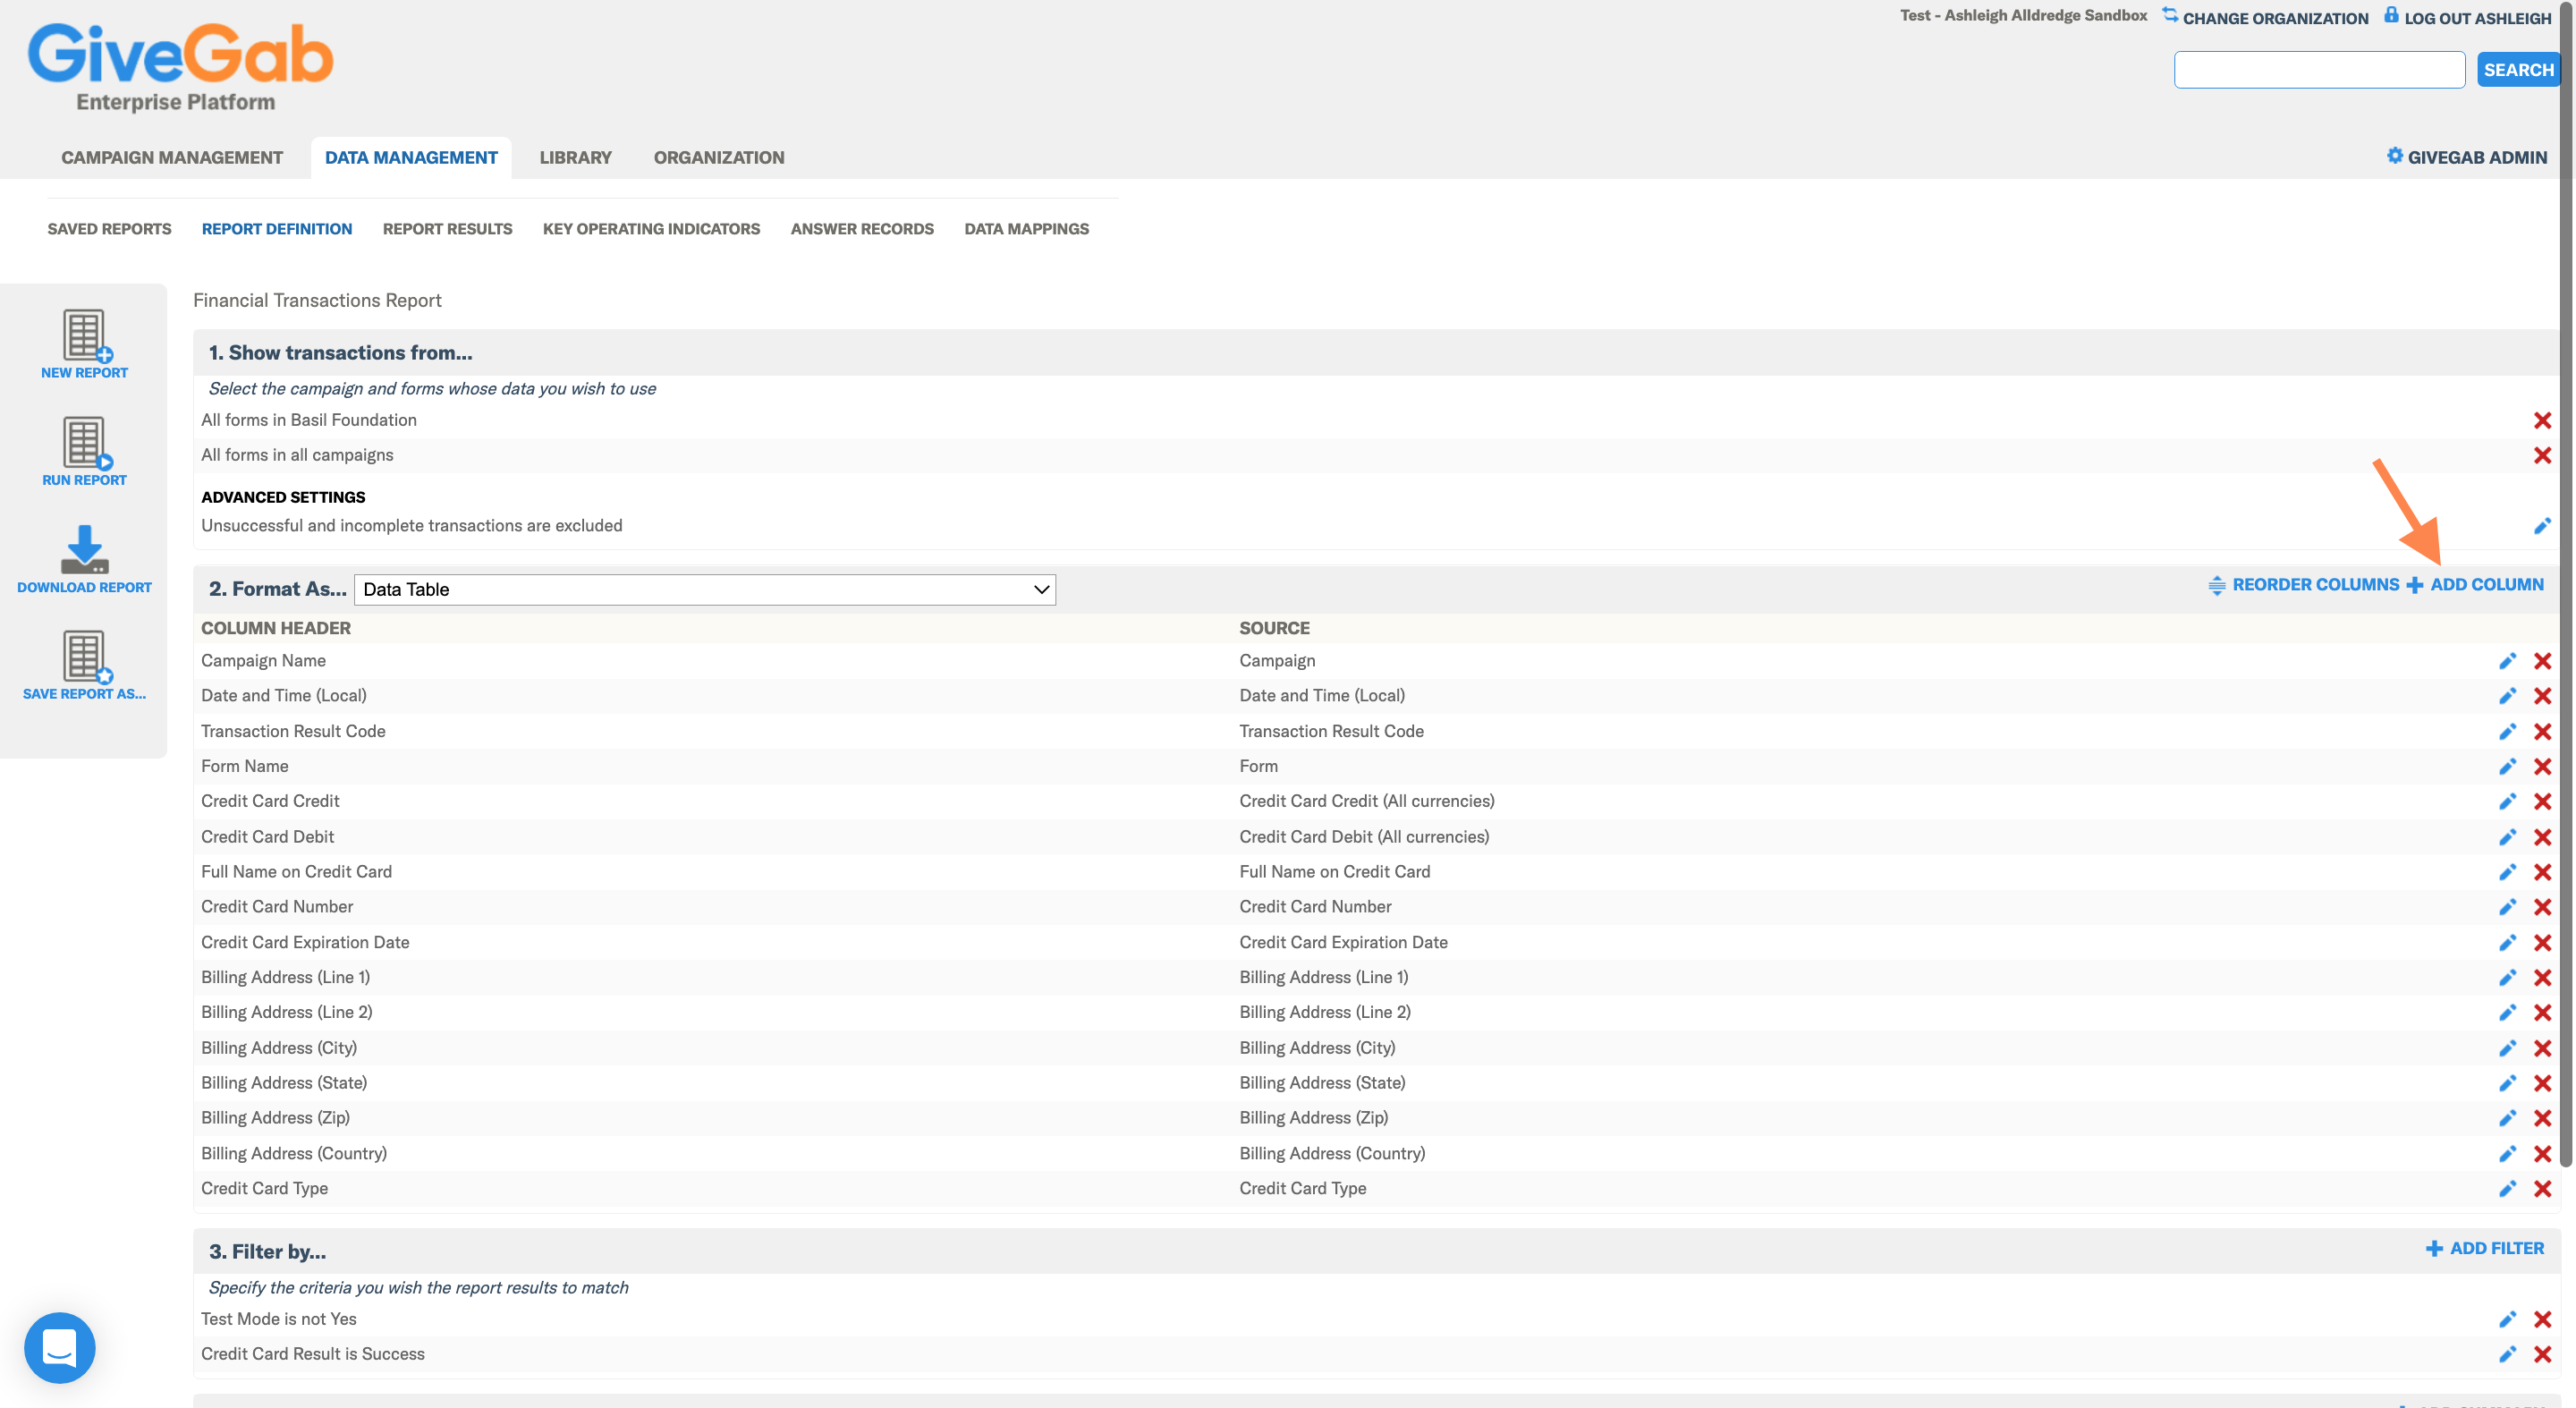
Task: Click 'Unsuccessful and incomplete transactions are excluded' text
Action: [411, 526]
